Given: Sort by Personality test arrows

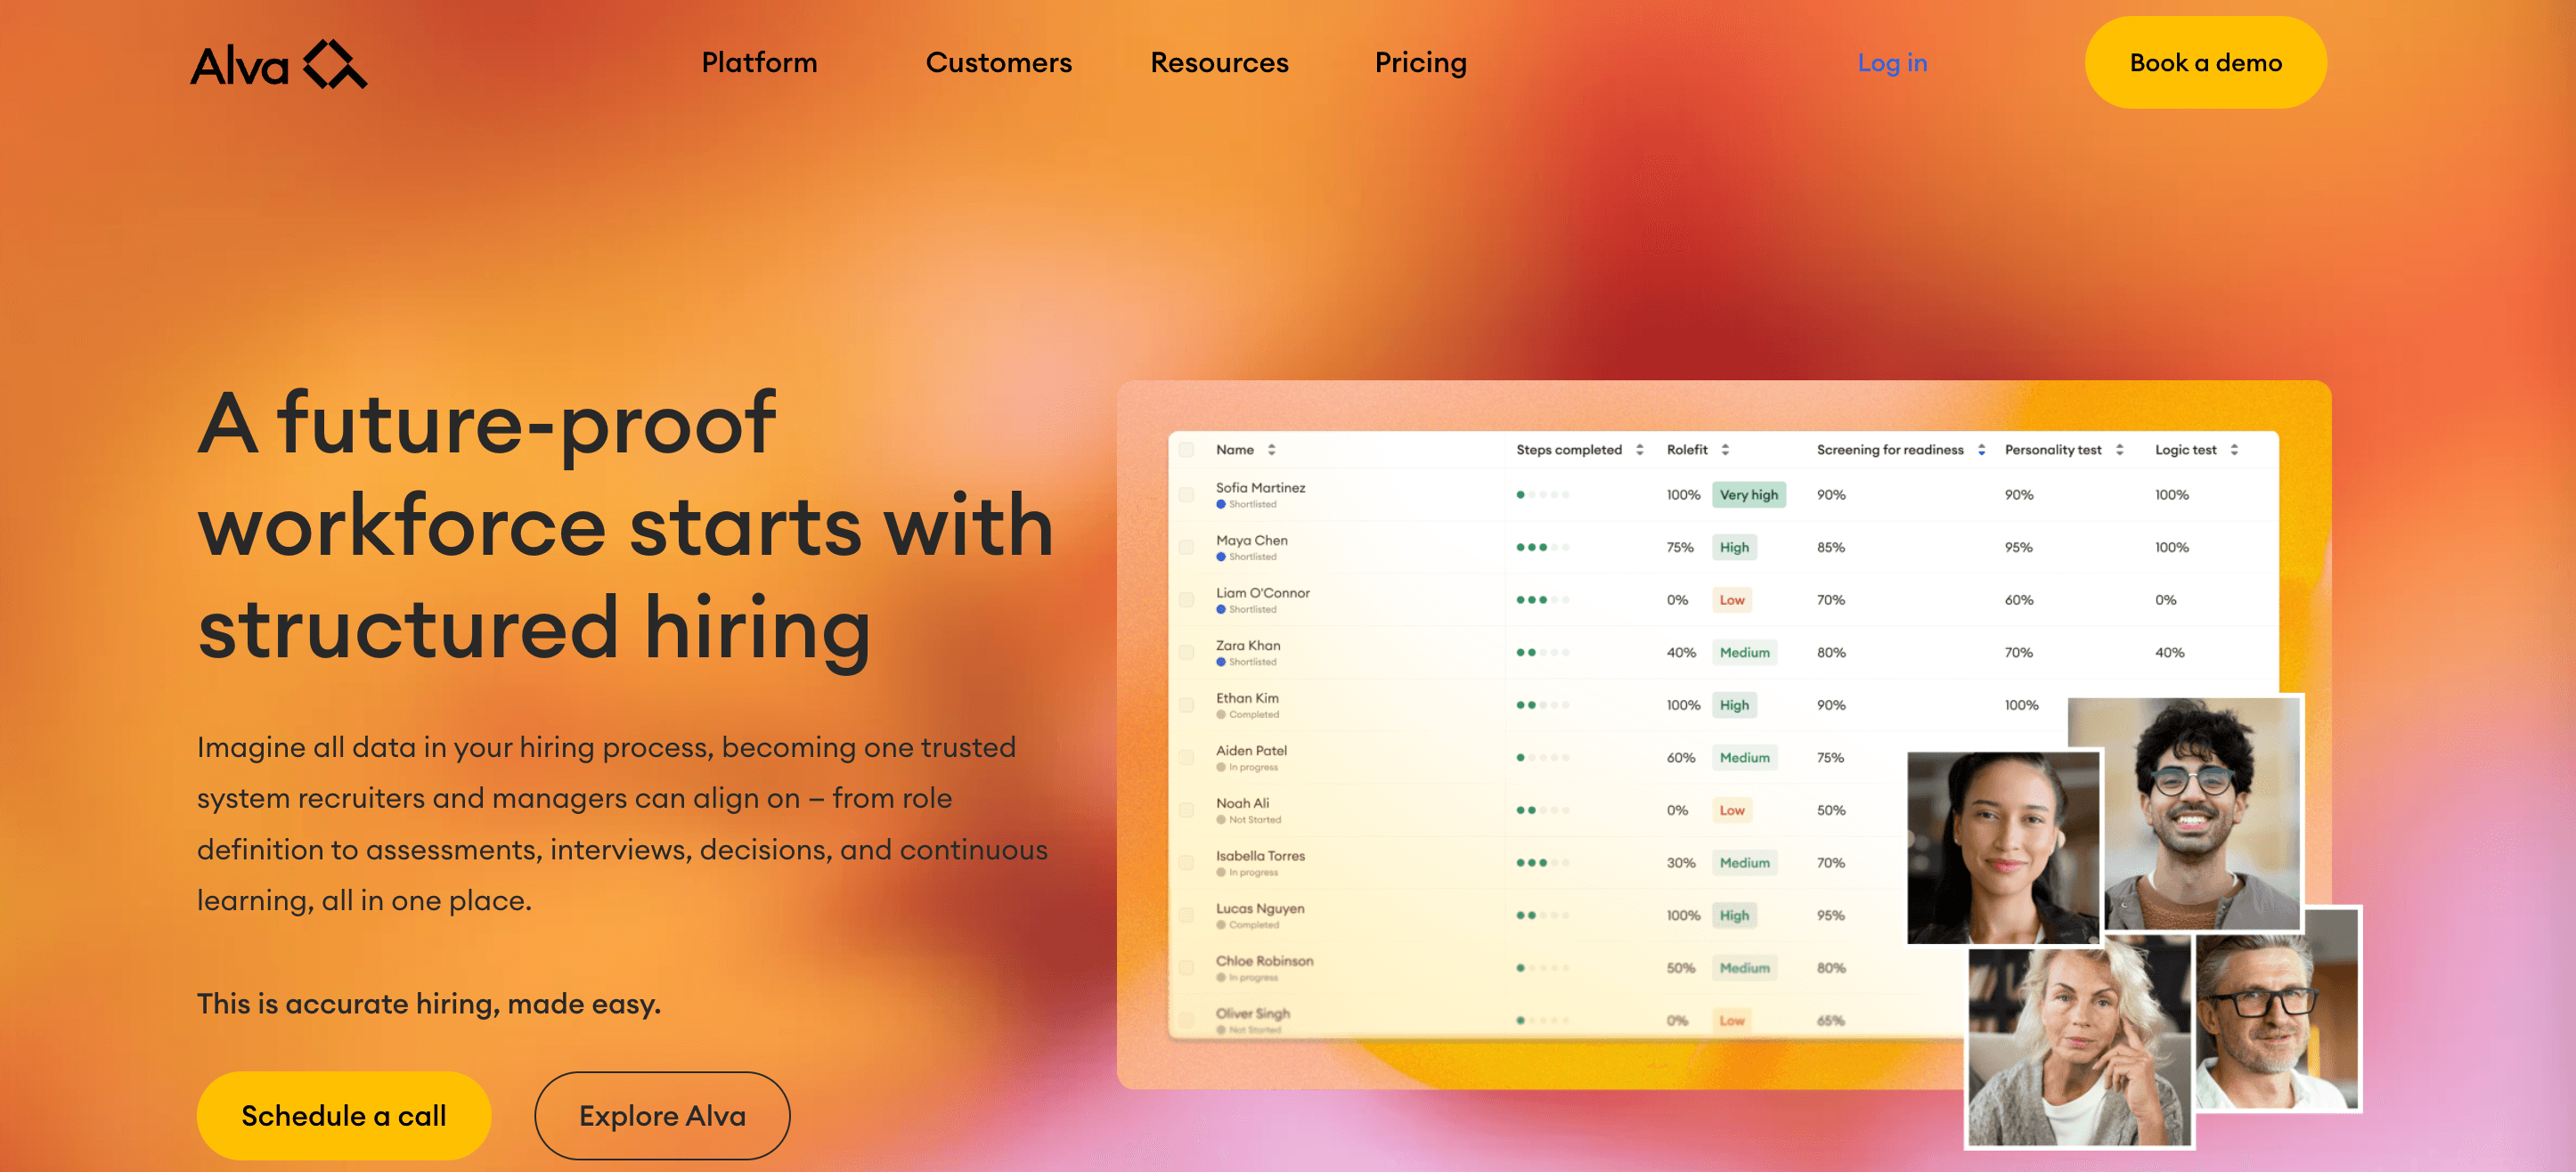Looking at the screenshot, I should 2119,450.
